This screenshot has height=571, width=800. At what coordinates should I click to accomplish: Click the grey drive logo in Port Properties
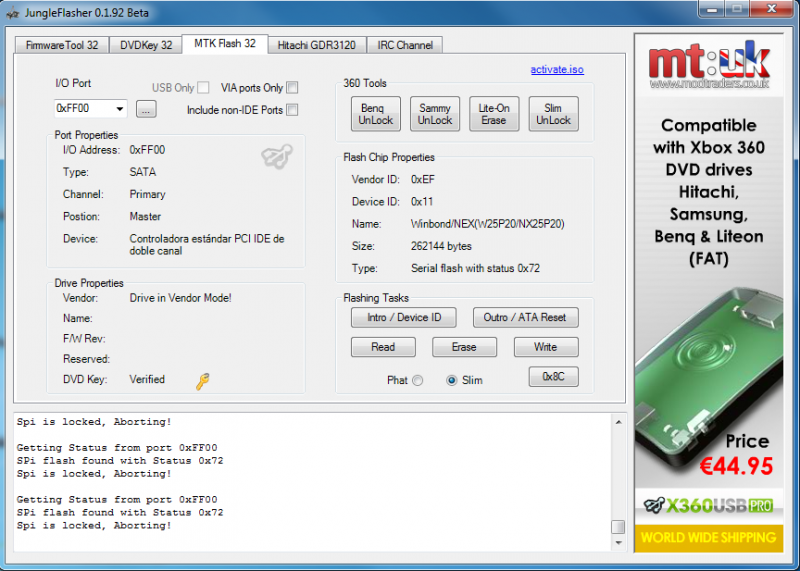[277, 156]
